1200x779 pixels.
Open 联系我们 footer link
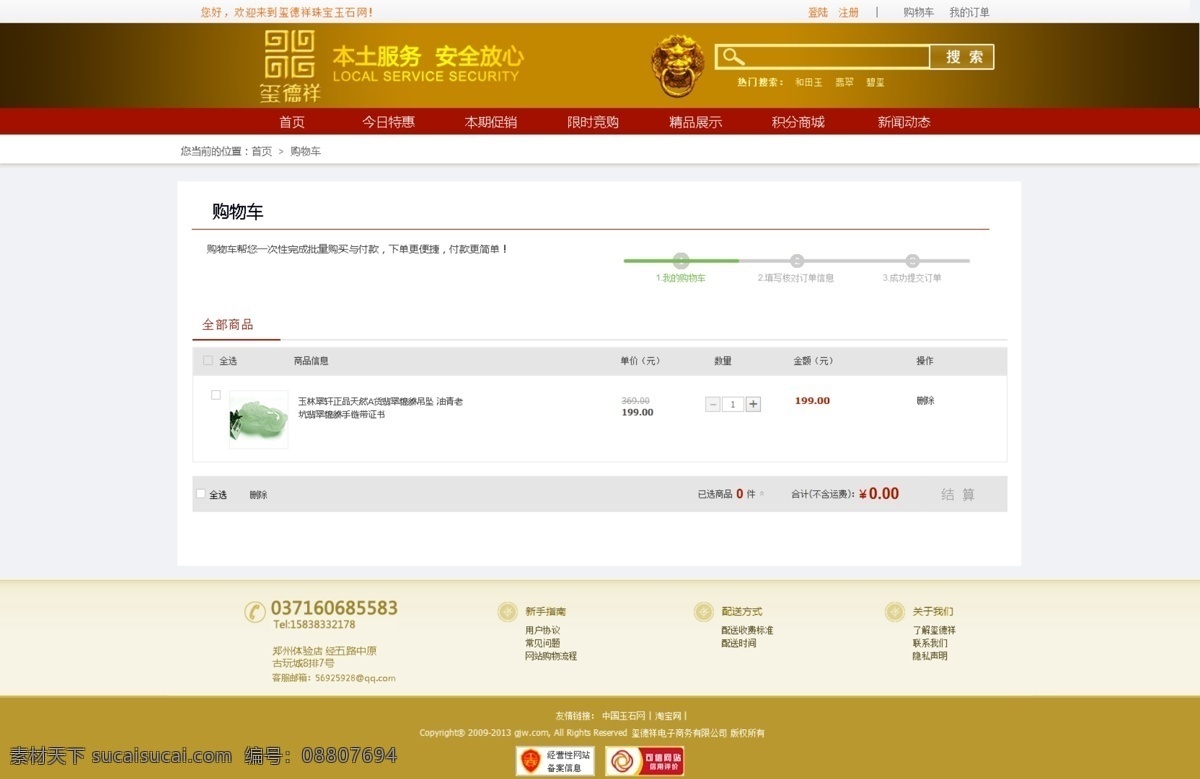pos(930,643)
